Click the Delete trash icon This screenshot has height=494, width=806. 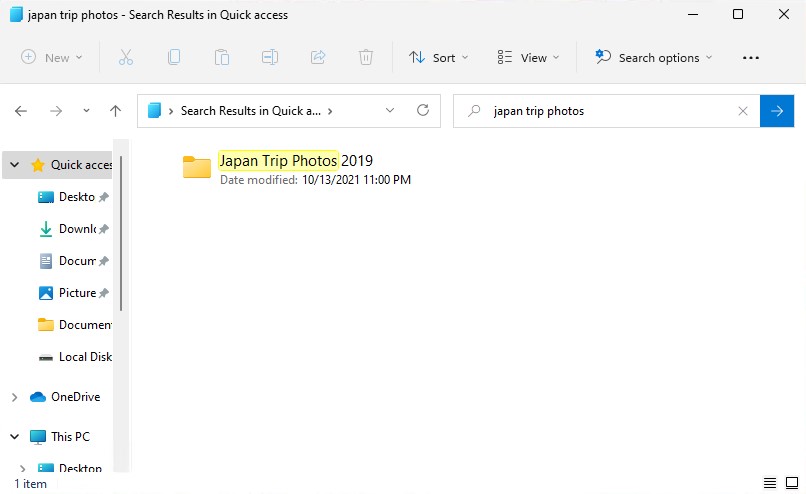[365, 57]
